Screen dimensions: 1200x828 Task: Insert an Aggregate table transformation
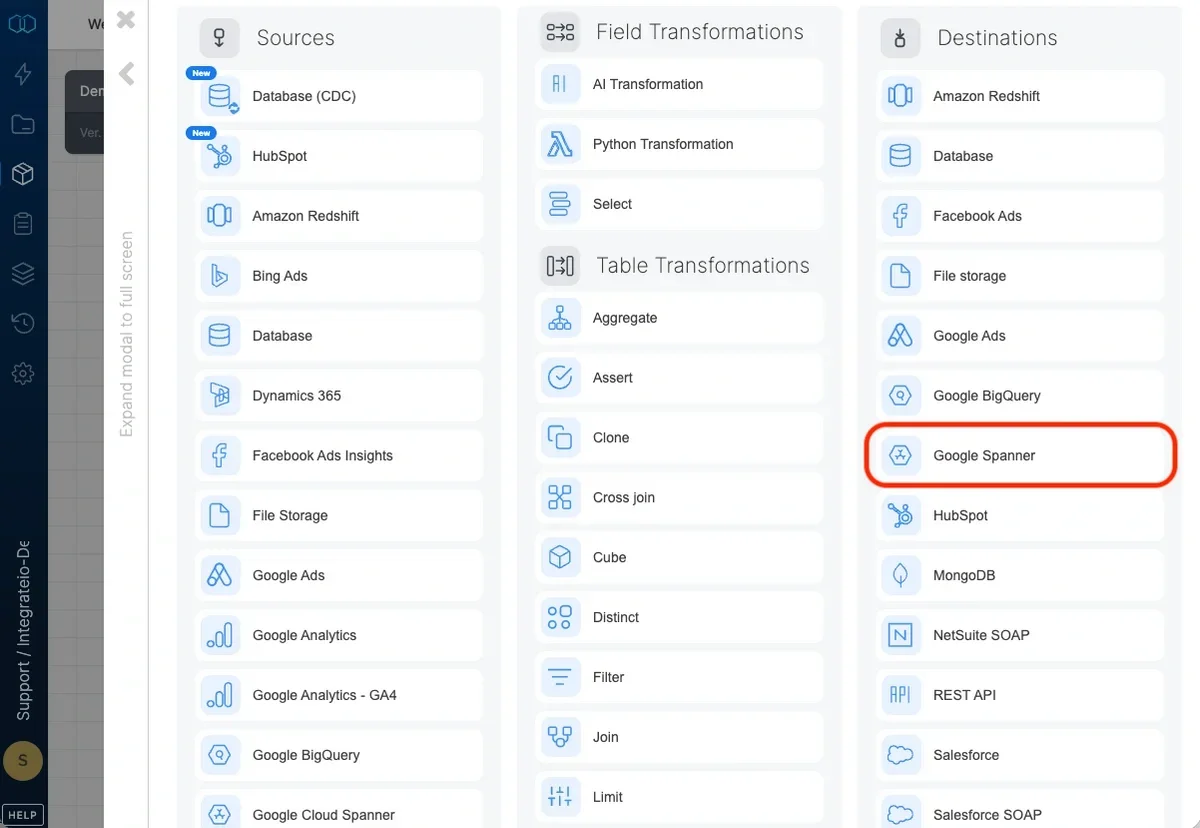(x=679, y=318)
